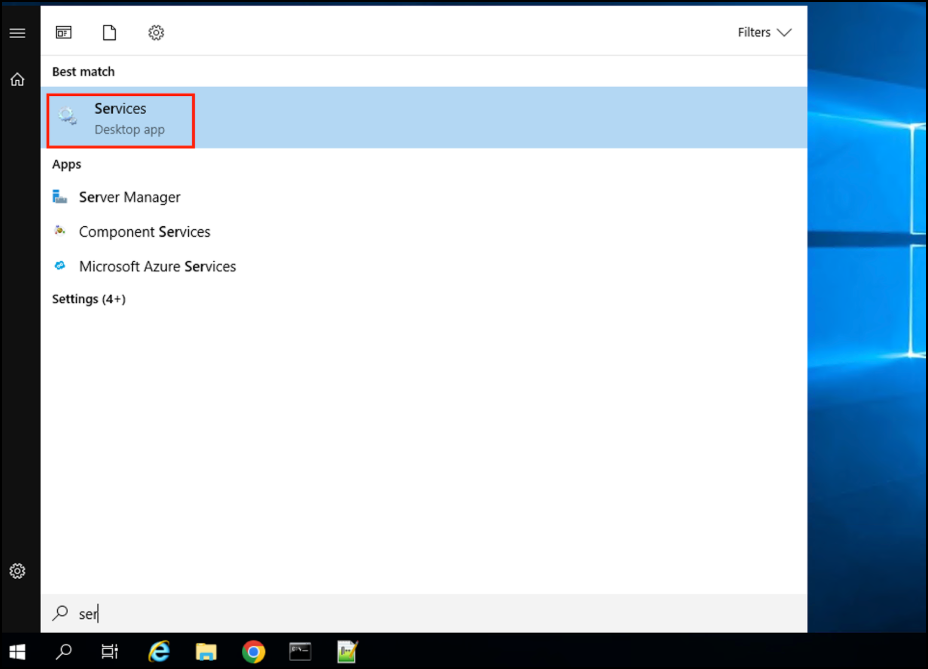Open Component Services result
Viewport: 928px width, 669px height.
[x=144, y=231]
